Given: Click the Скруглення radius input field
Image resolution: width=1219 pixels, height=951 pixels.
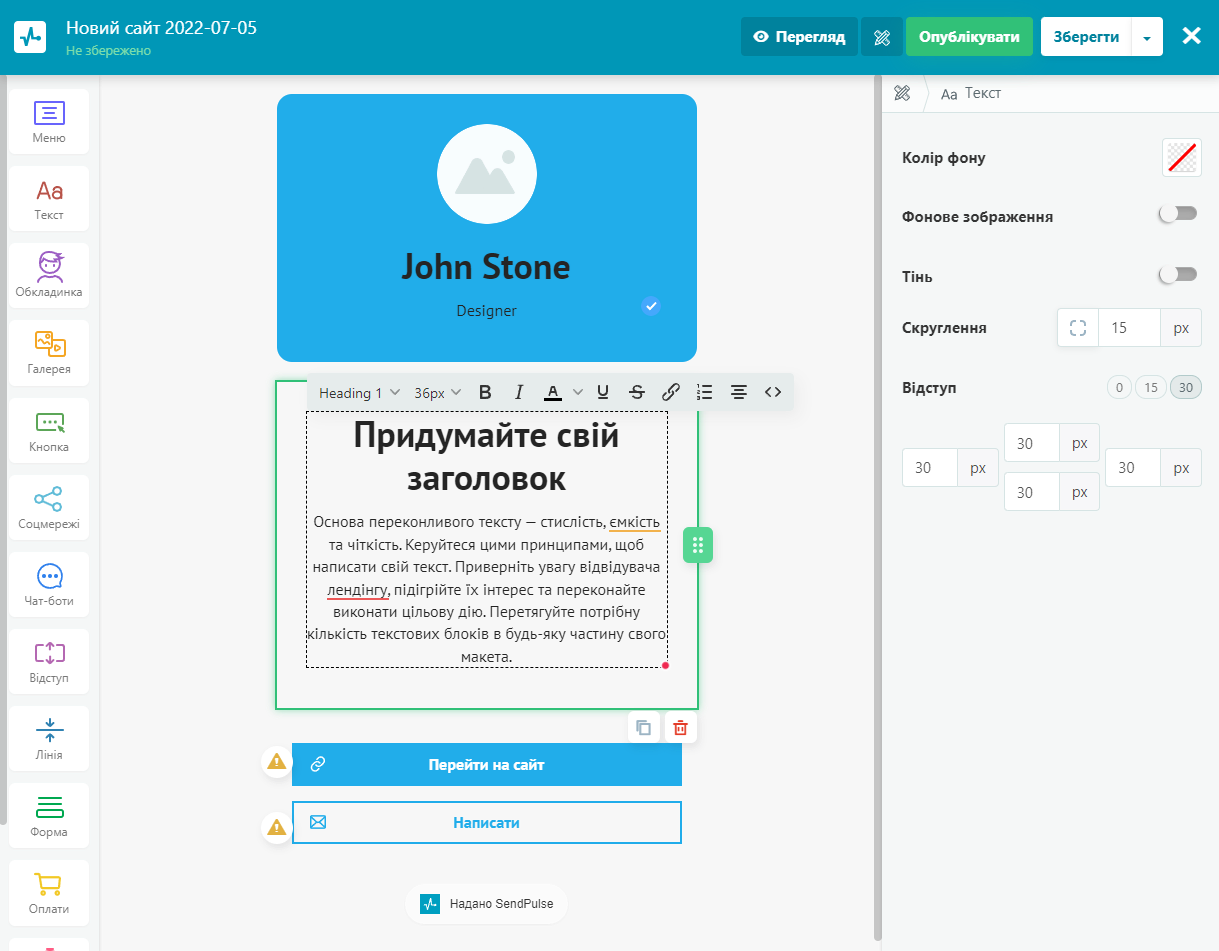Looking at the screenshot, I should (x=1129, y=328).
